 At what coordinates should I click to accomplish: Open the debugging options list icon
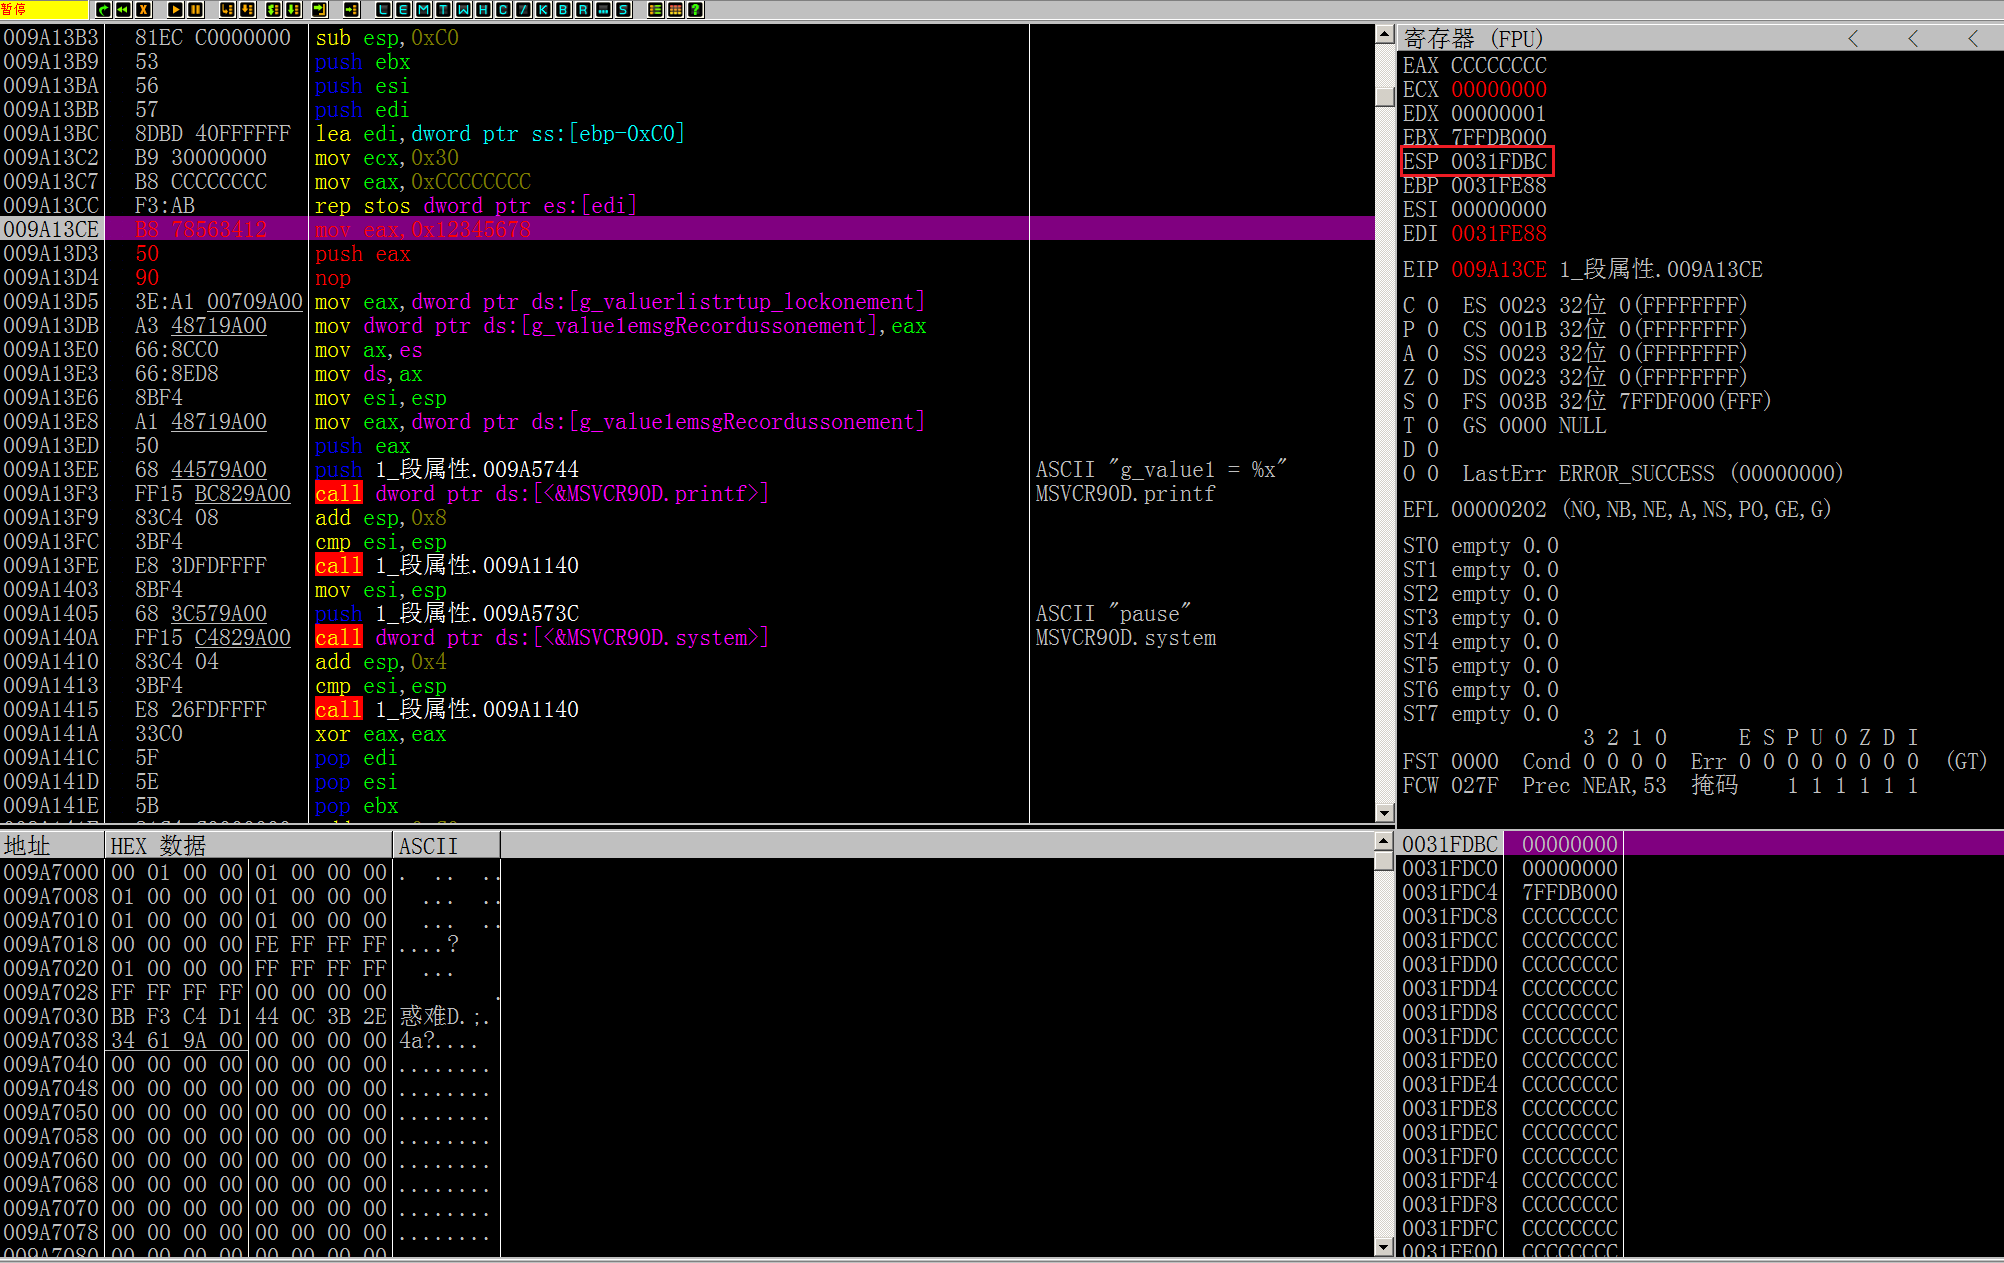(656, 10)
